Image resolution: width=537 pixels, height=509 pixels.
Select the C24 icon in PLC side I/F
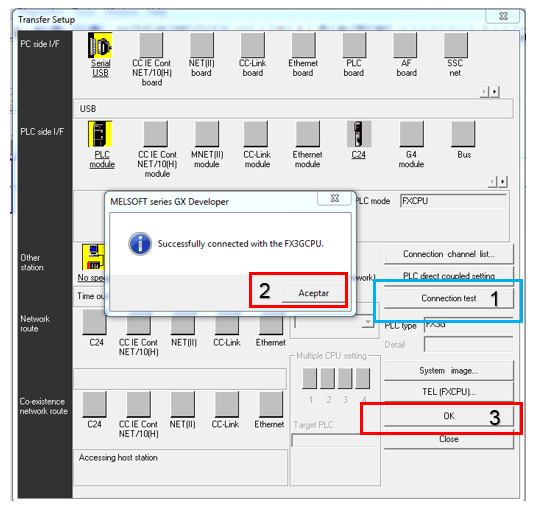point(359,134)
